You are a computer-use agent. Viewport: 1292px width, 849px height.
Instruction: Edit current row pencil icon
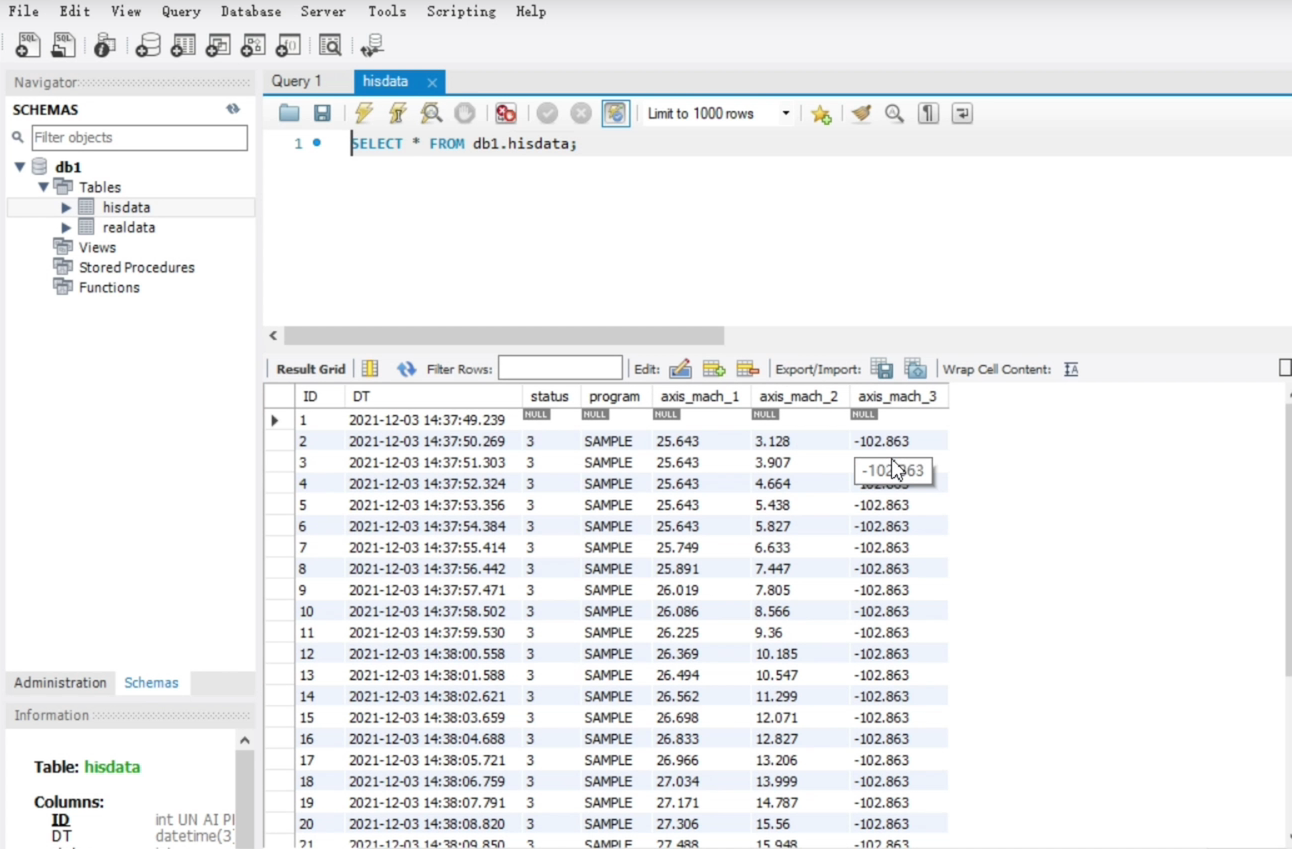(681, 369)
